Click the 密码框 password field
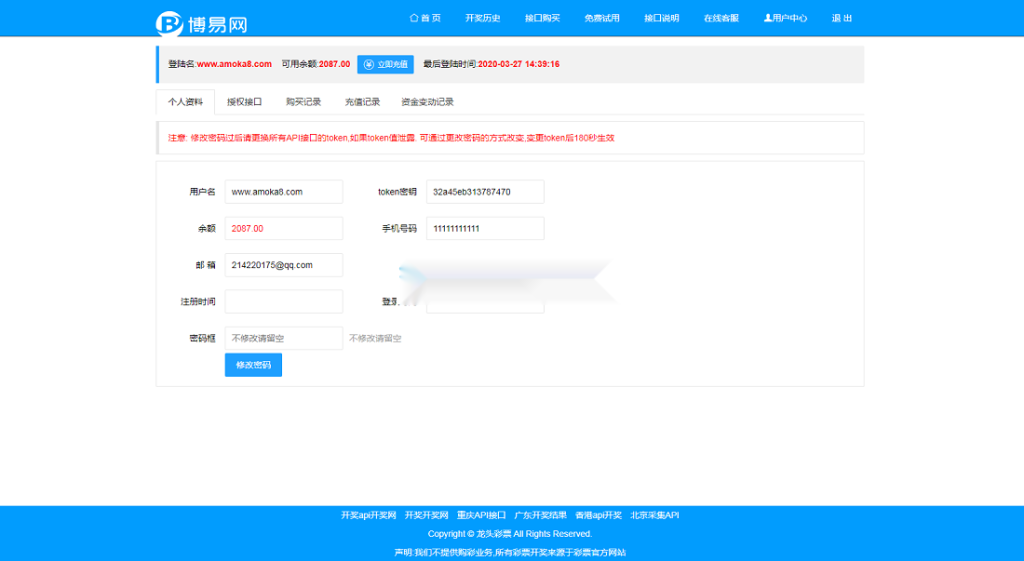 [283, 338]
